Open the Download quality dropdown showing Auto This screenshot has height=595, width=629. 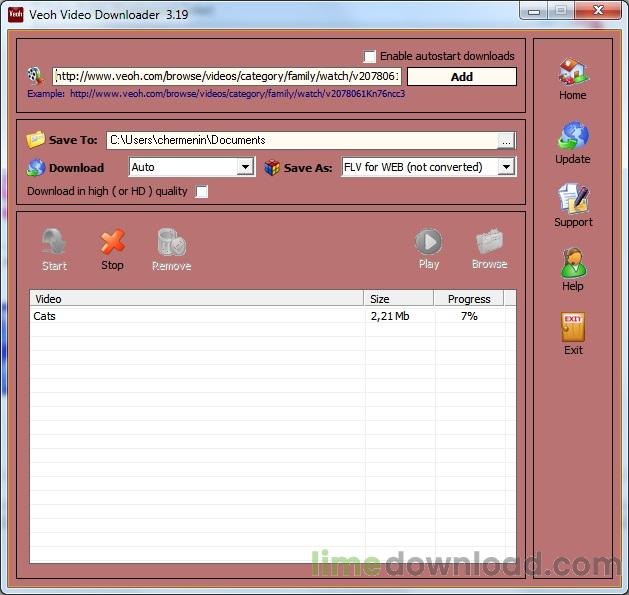pyautogui.click(x=192, y=167)
